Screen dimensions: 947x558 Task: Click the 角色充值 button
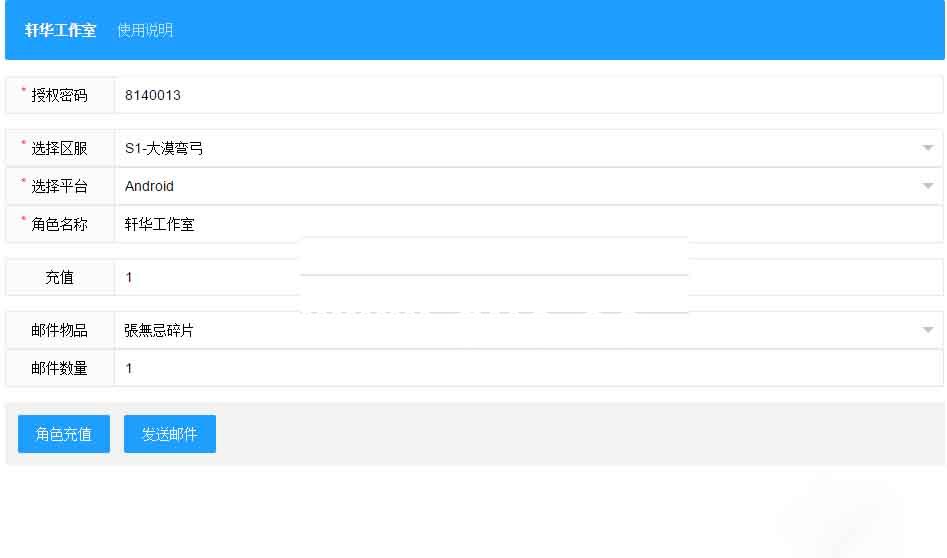click(64, 434)
